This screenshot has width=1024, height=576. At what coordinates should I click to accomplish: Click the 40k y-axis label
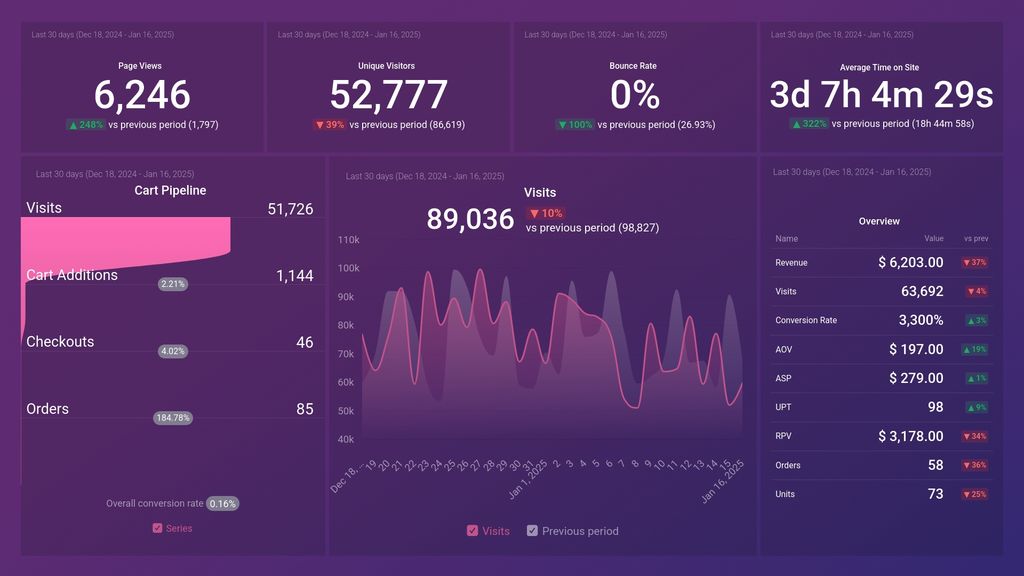coord(345,439)
